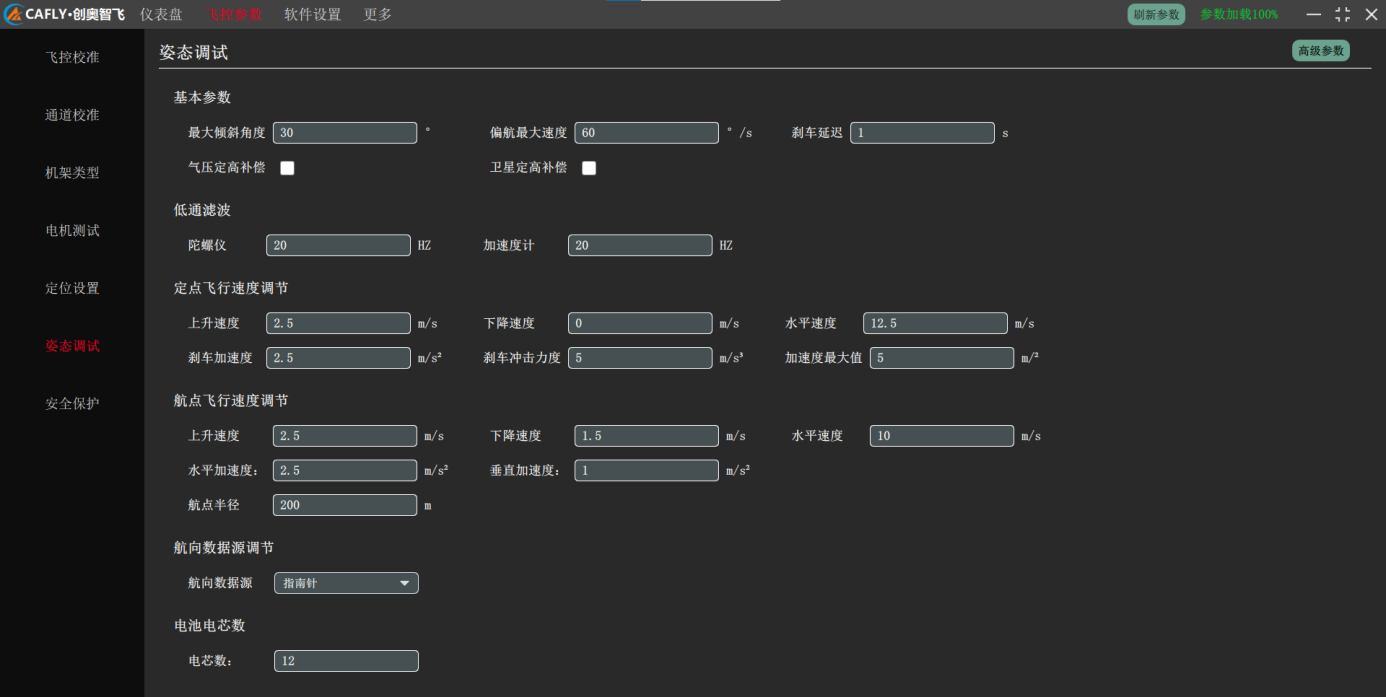This screenshot has width=1386, height=697.
Task: Click the 姿态调试 page title
Action: [194, 53]
